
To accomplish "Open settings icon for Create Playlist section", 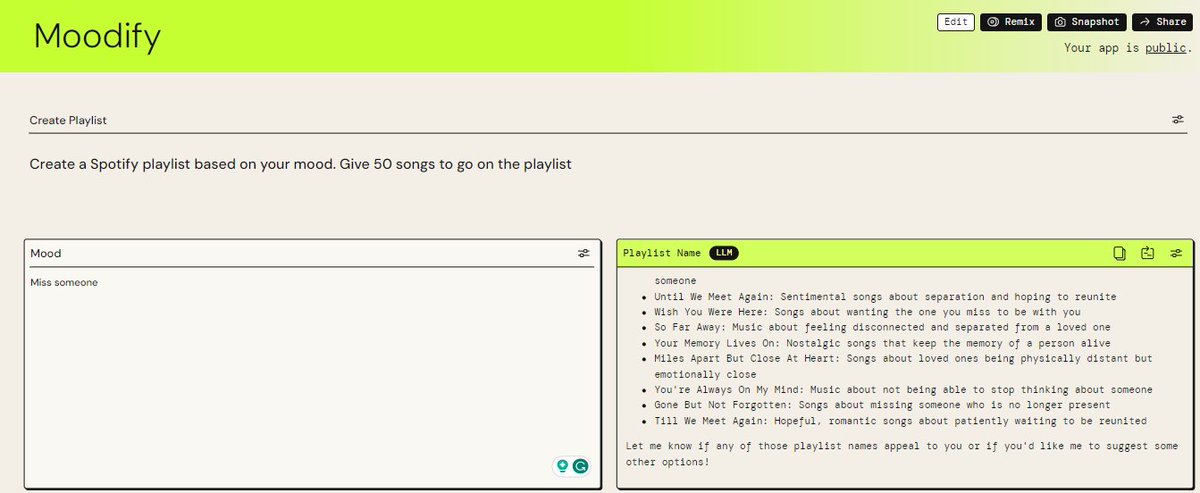I will (x=1177, y=120).
